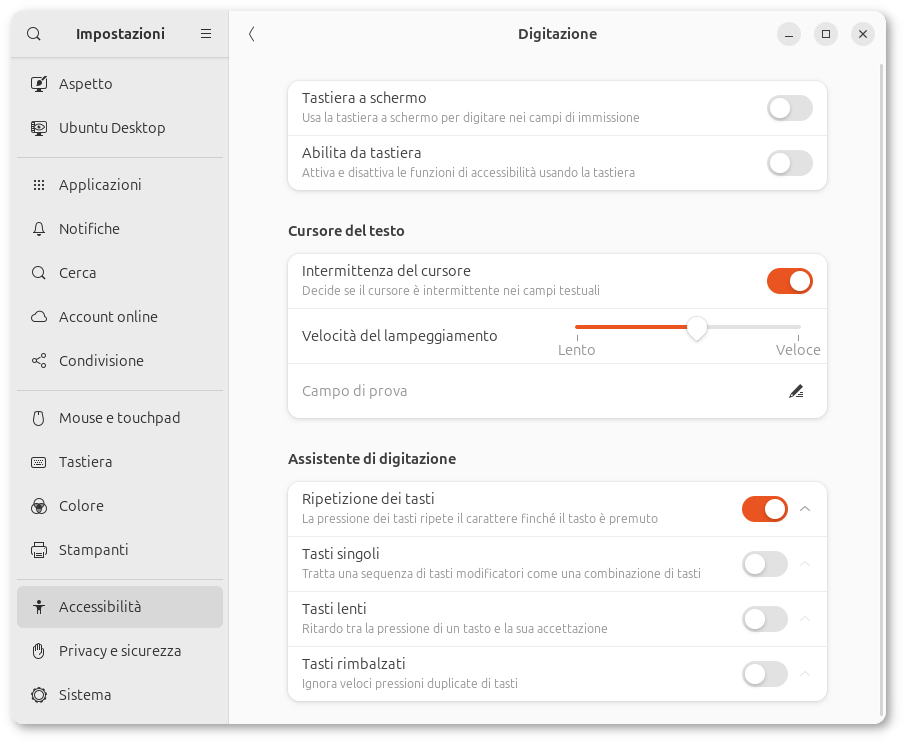Go back using the header arrow
905x743 pixels.
pyautogui.click(x=251, y=34)
